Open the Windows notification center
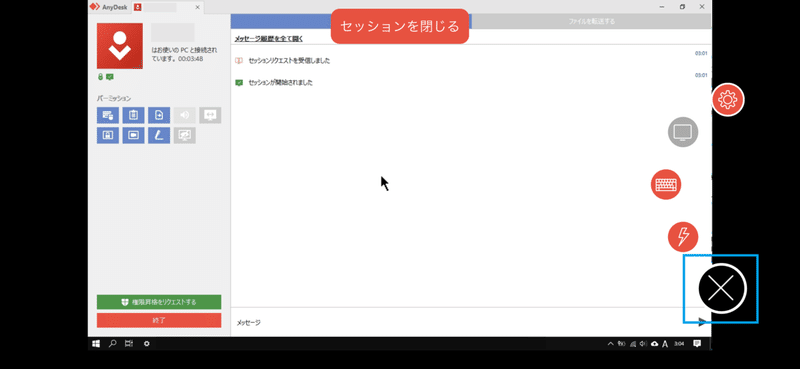The width and height of the screenshot is (800, 369). pyautogui.click(x=697, y=344)
